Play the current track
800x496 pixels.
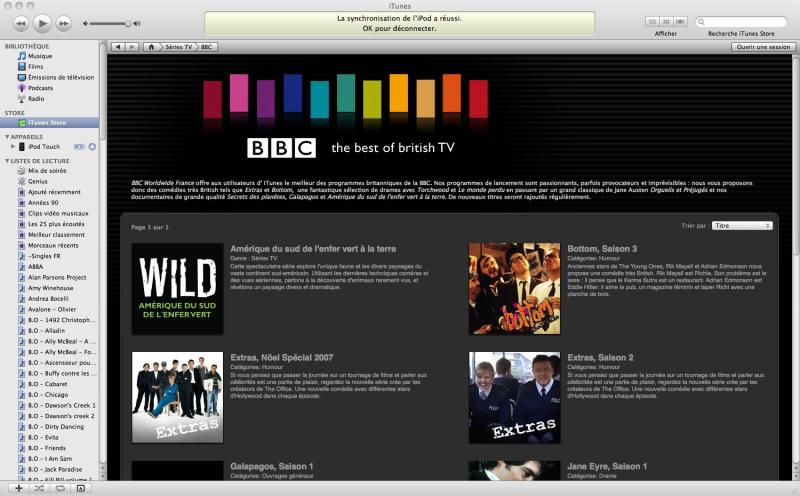click(x=42, y=23)
